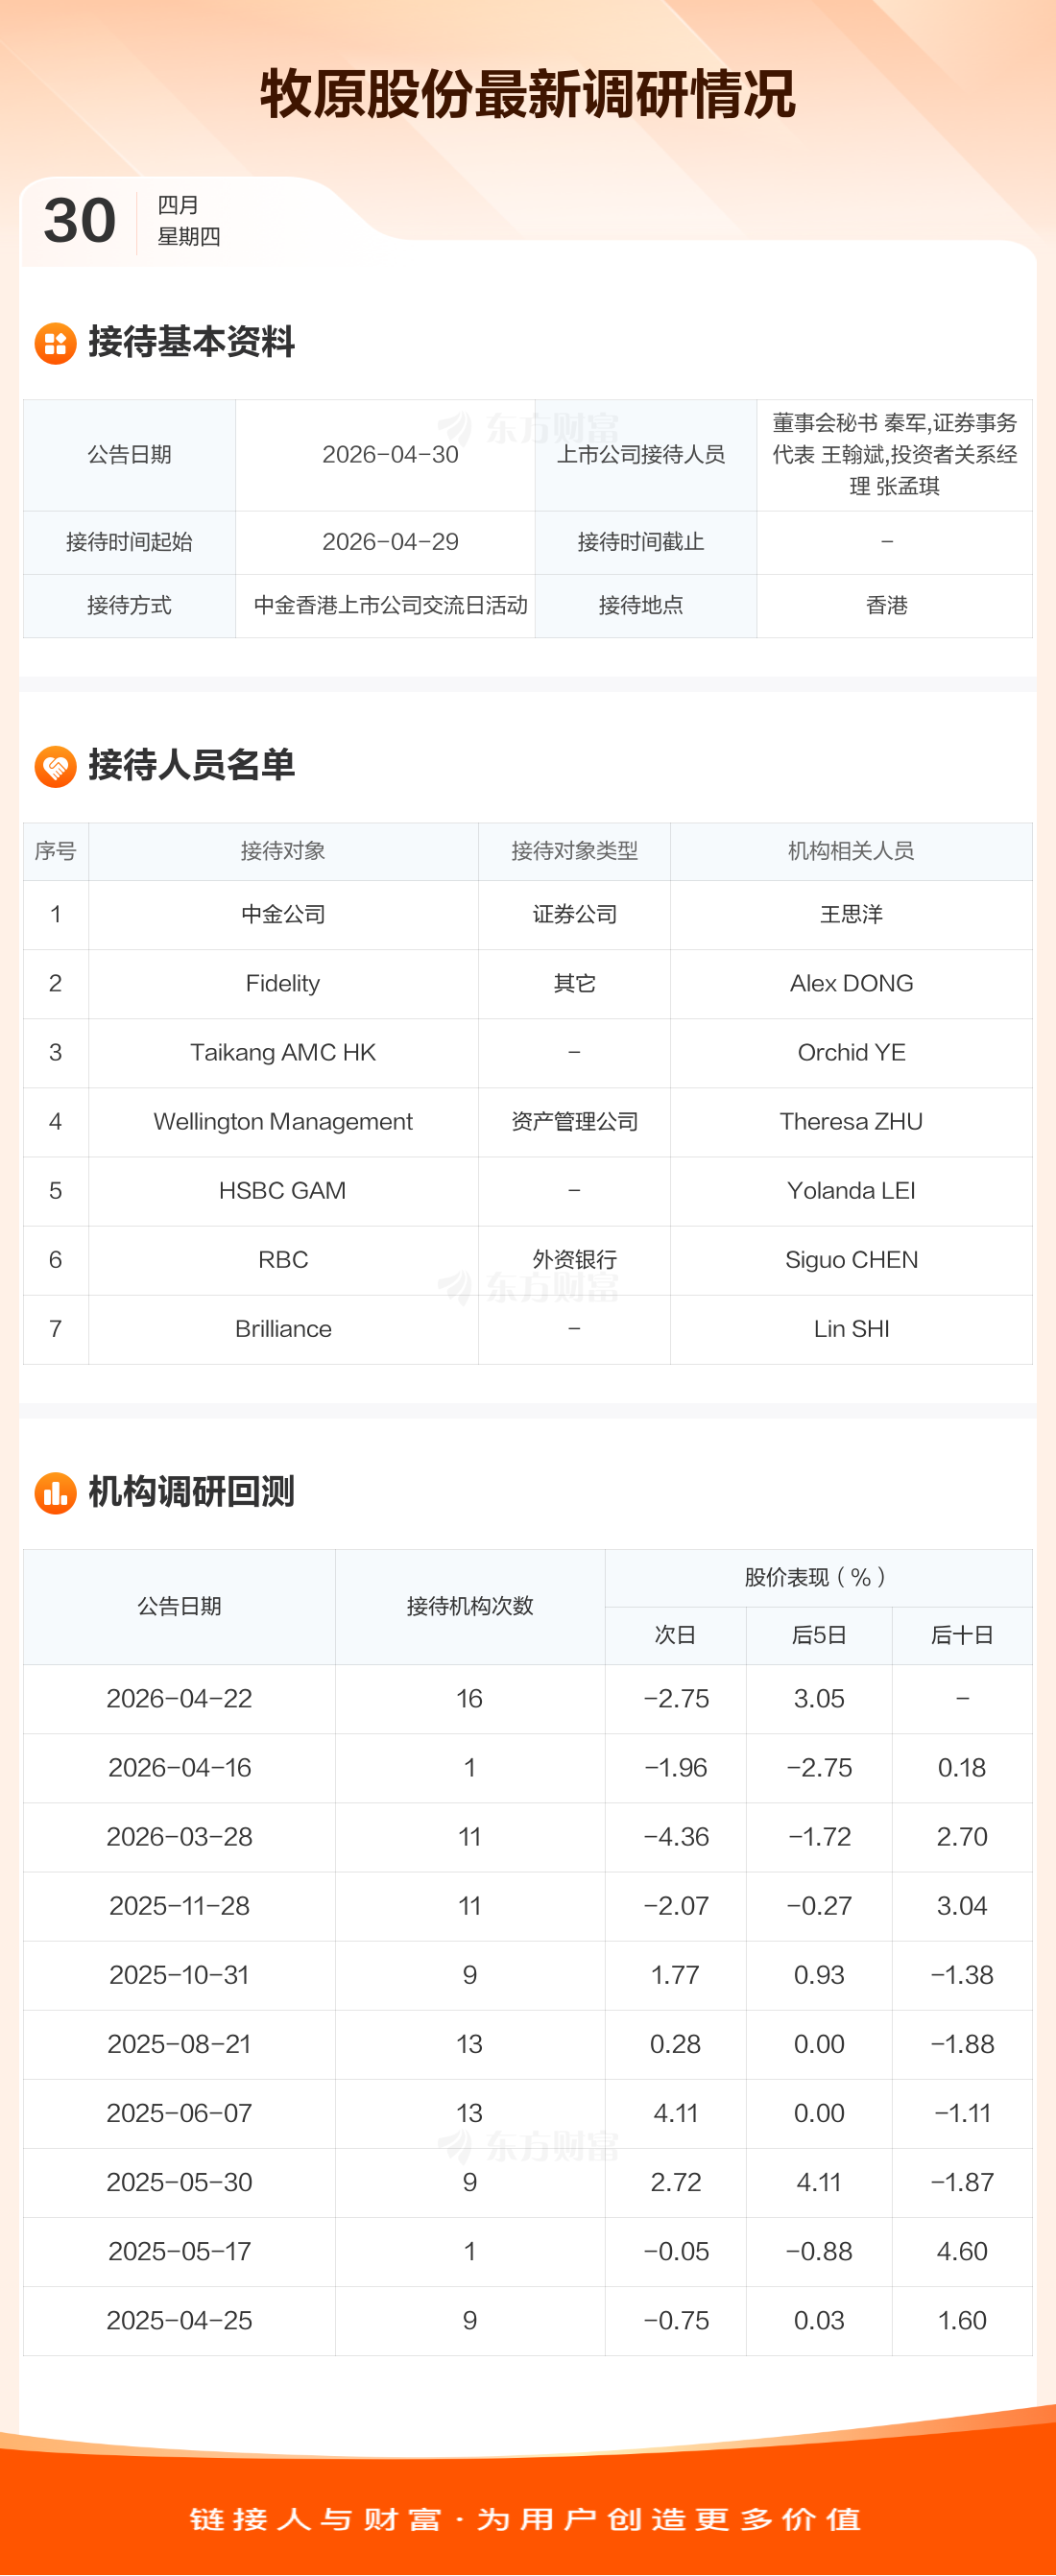The width and height of the screenshot is (1056, 2576).
Task: Select the 2025-10-31 backtest row date
Action: [179, 1975]
